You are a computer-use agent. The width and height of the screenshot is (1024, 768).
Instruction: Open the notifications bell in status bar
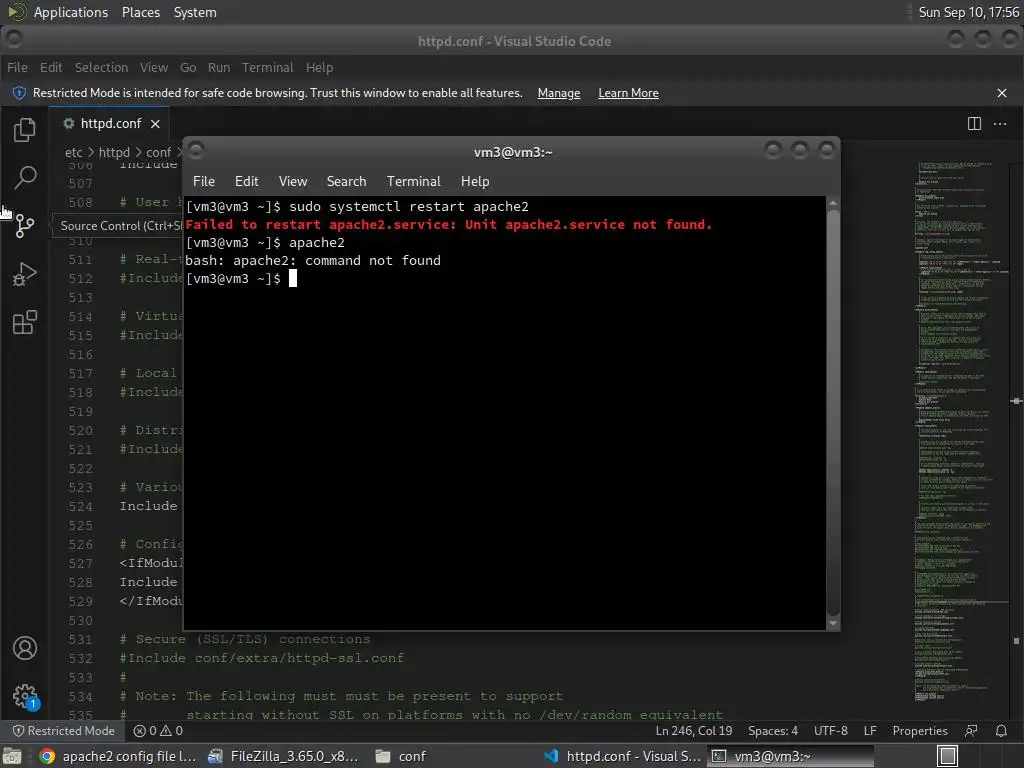tap(1001, 731)
